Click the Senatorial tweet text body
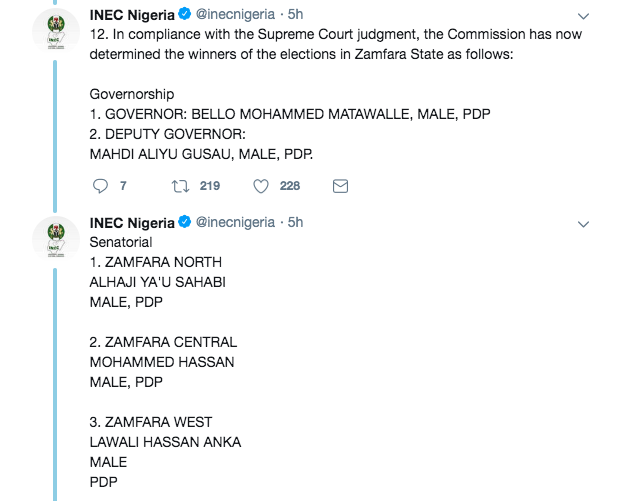This screenshot has height=501, width=626. [x=165, y=362]
